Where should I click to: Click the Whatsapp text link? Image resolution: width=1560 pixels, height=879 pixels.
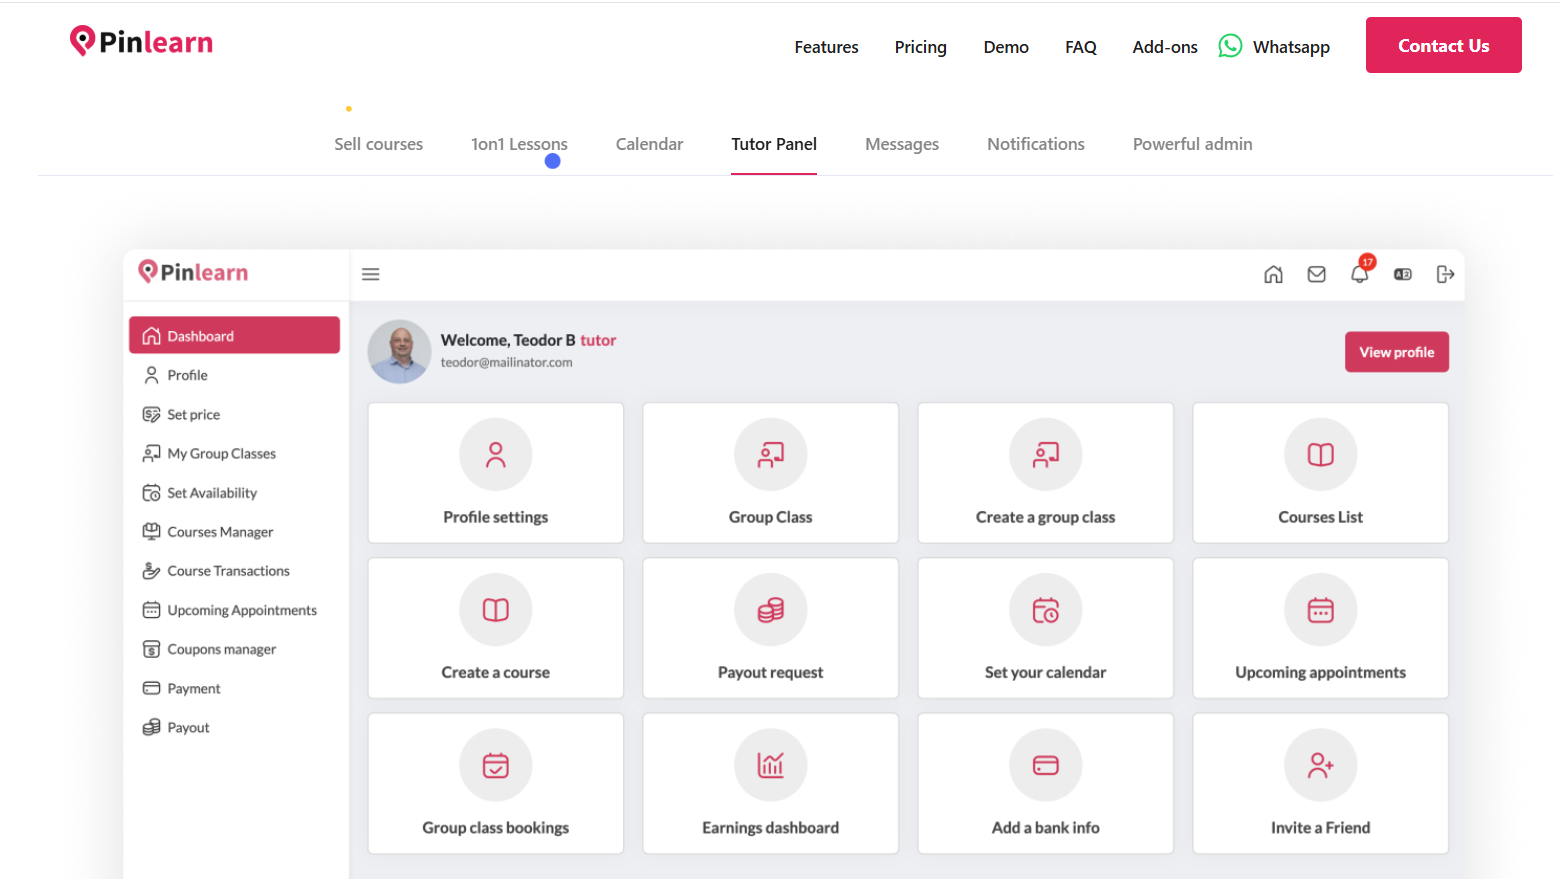click(1291, 47)
